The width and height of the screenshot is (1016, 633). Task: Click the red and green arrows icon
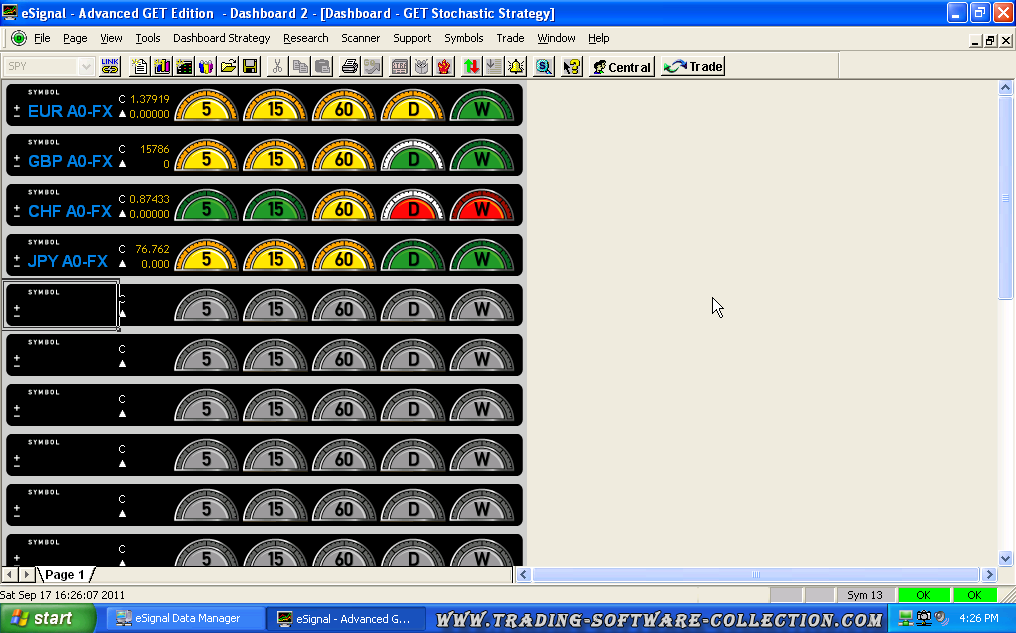(472, 67)
